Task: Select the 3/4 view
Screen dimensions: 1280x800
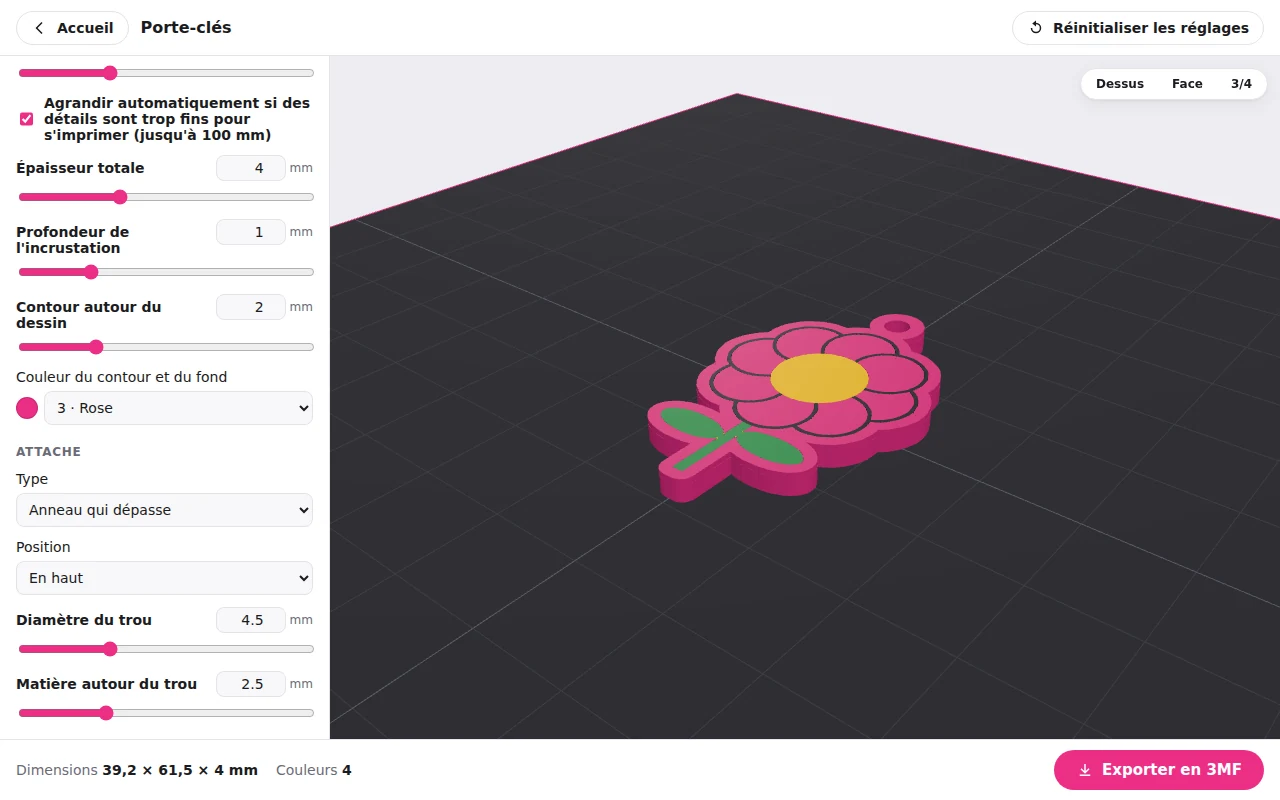Action: 1241,84
